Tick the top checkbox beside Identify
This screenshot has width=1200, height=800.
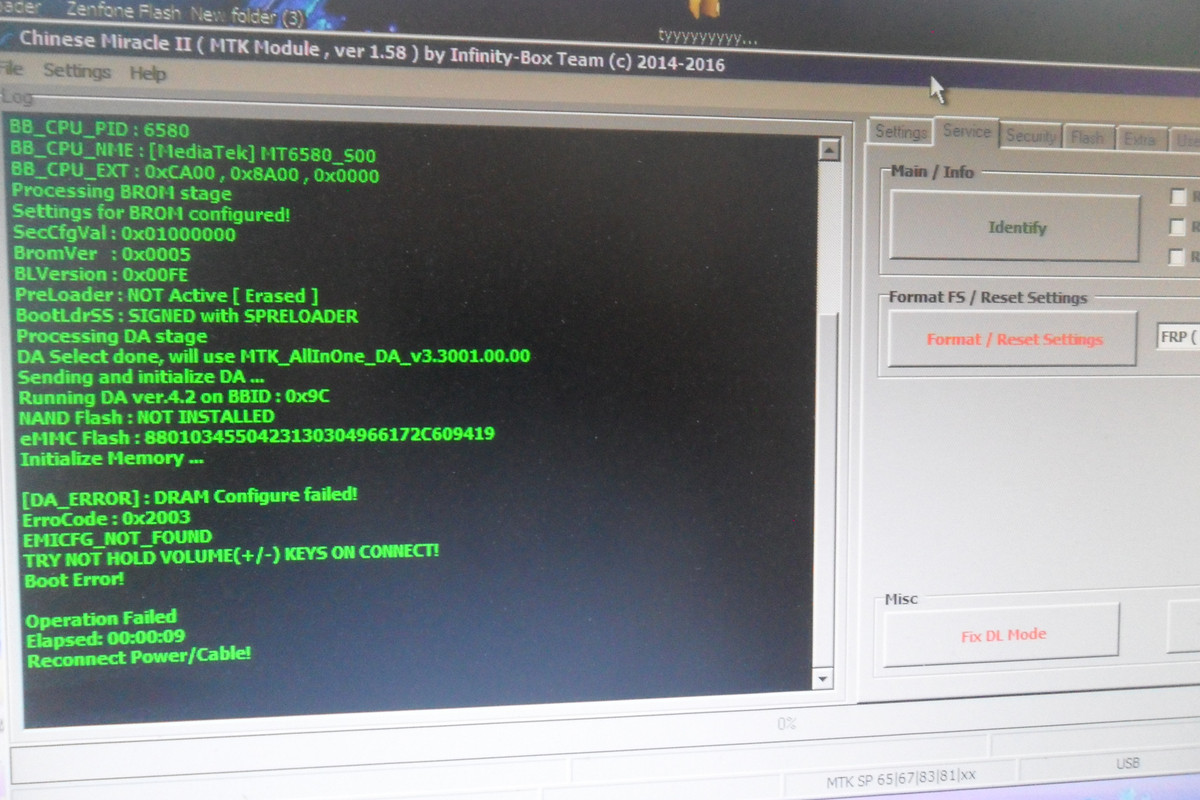point(1178,198)
